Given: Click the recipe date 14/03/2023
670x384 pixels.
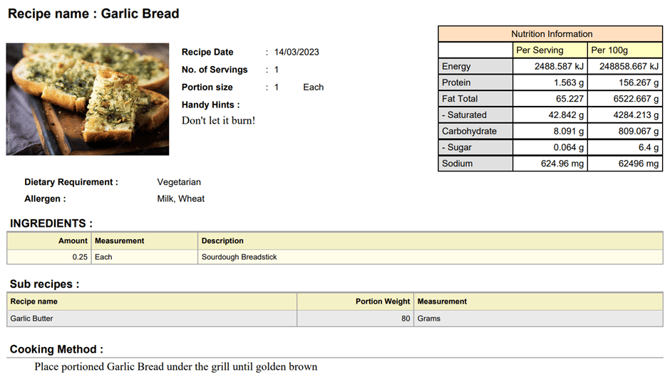Looking at the screenshot, I should point(297,52).
